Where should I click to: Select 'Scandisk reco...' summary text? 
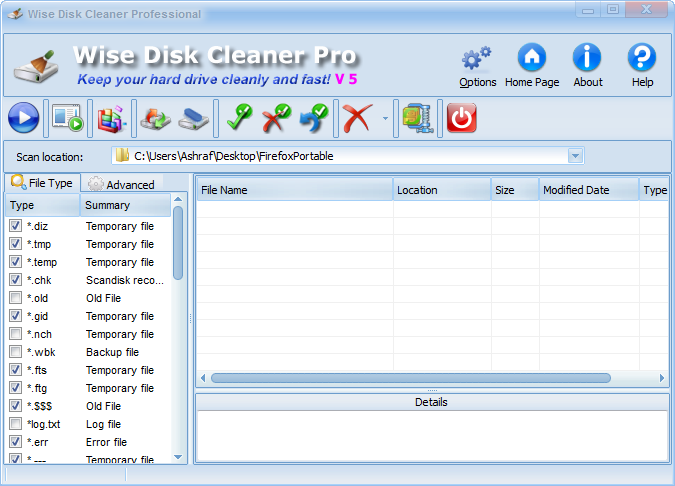[125, 280]
